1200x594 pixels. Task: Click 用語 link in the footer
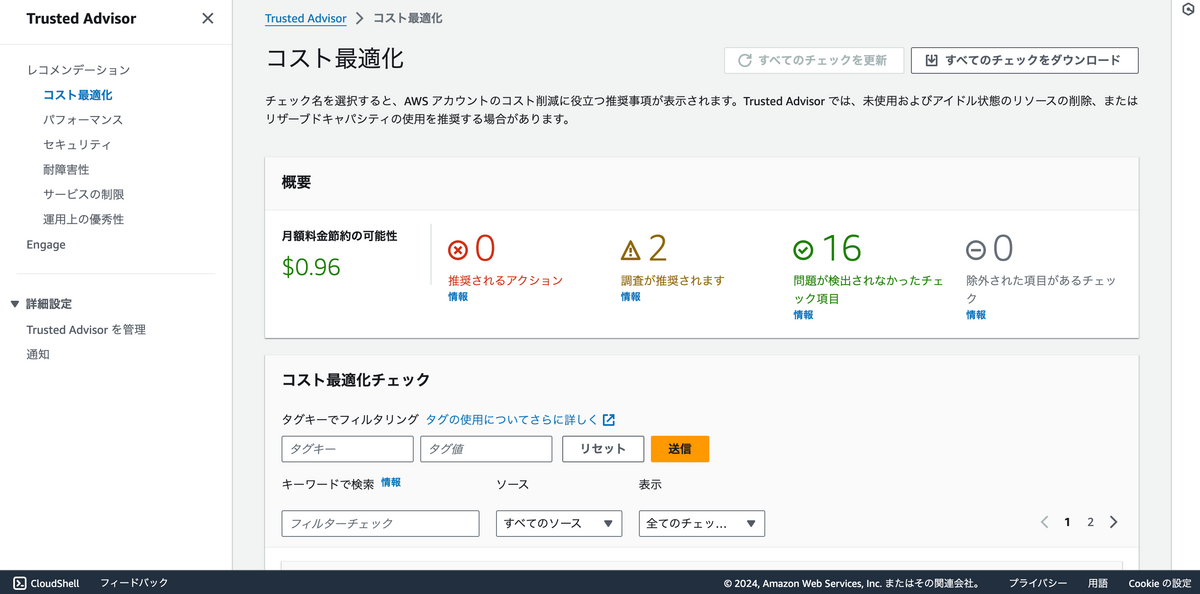pyautogui.click(x=1098, y=583)
